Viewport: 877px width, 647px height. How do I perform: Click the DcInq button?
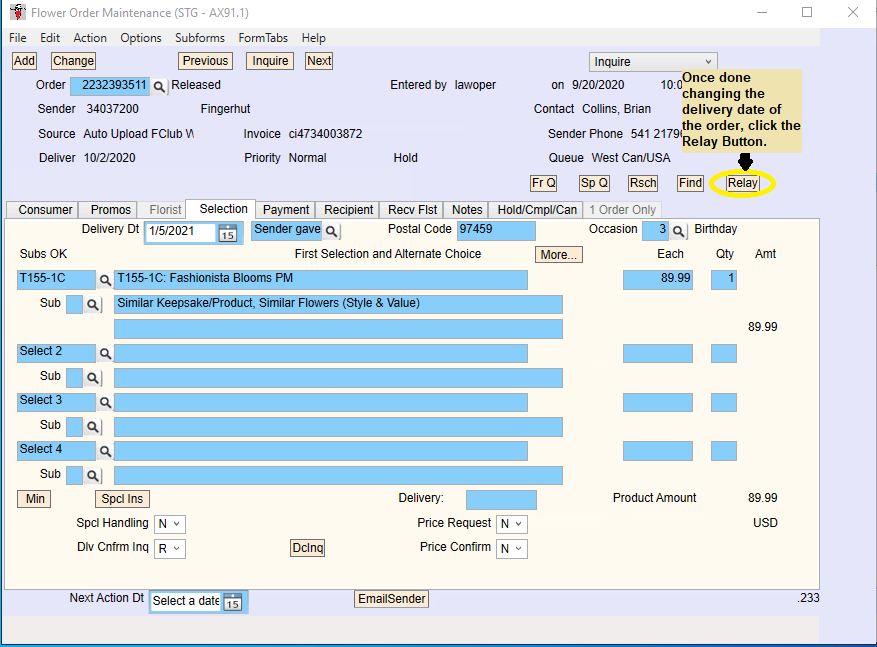[x=308, y=548]
